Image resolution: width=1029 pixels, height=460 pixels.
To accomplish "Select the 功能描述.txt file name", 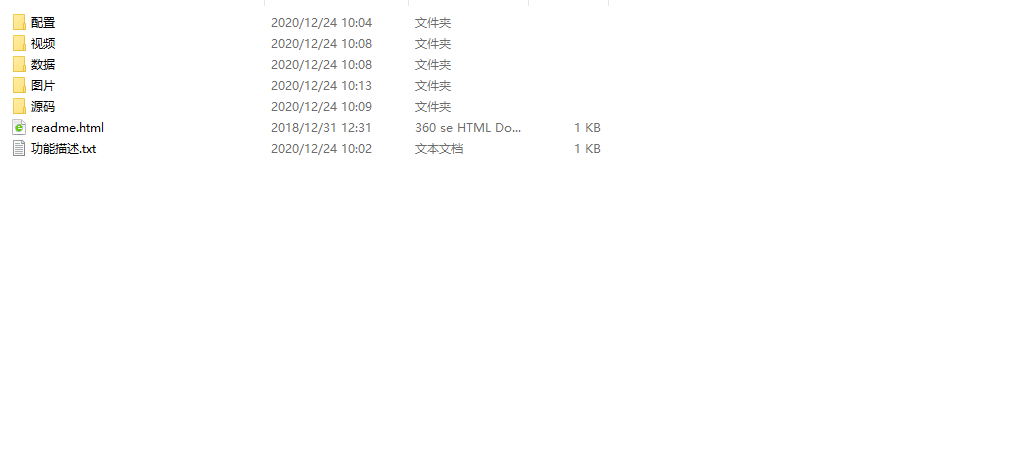I will tap(63, 149).
